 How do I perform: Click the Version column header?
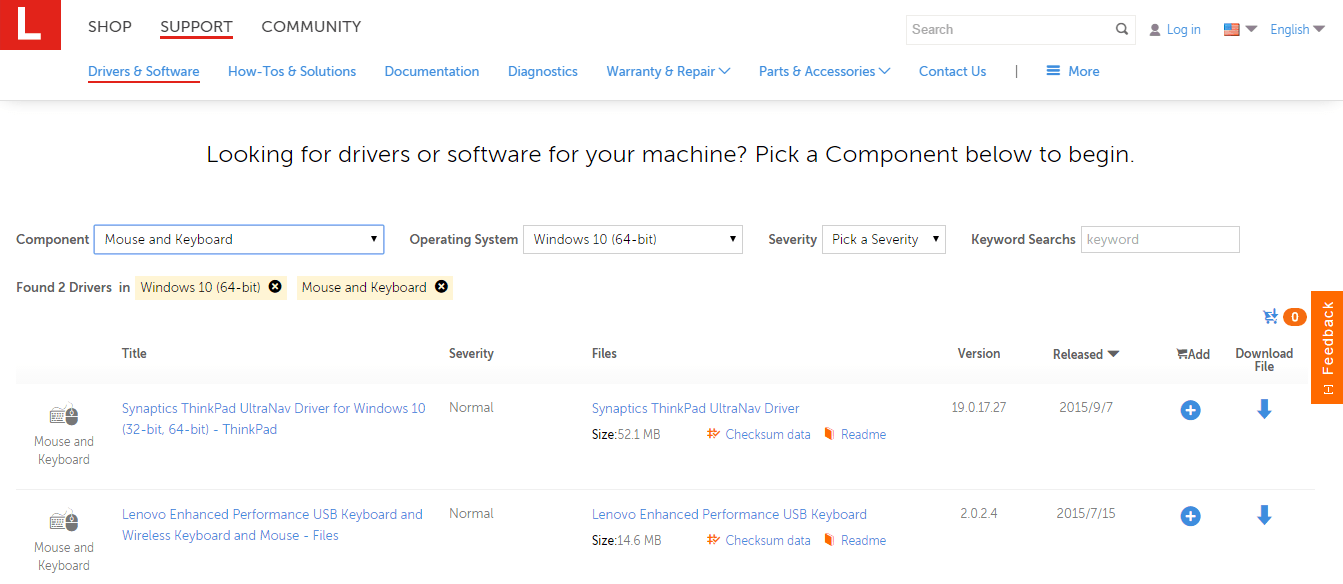(979, 353)
